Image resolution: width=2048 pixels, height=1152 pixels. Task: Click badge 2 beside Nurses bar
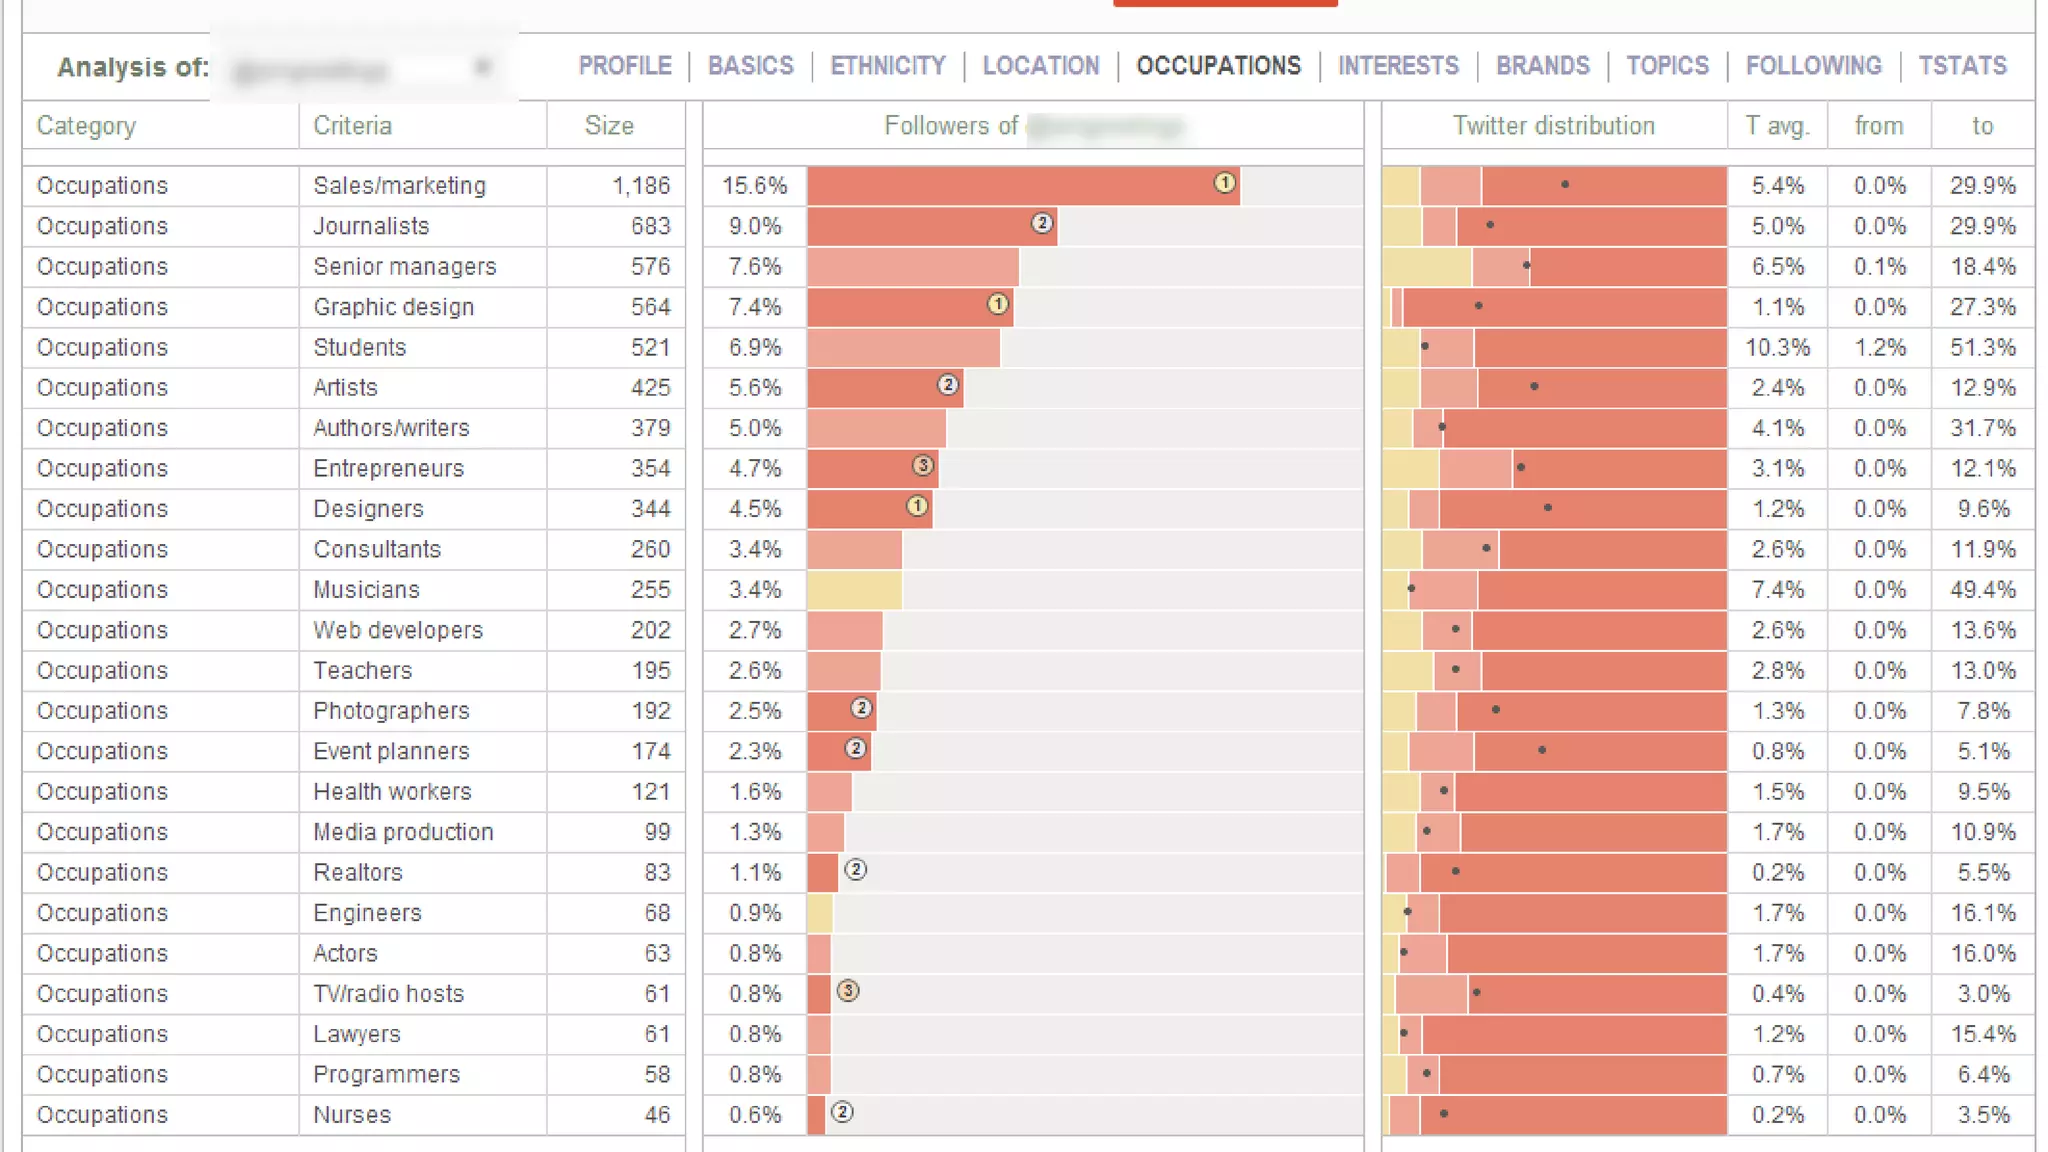tap(842, 1112)
